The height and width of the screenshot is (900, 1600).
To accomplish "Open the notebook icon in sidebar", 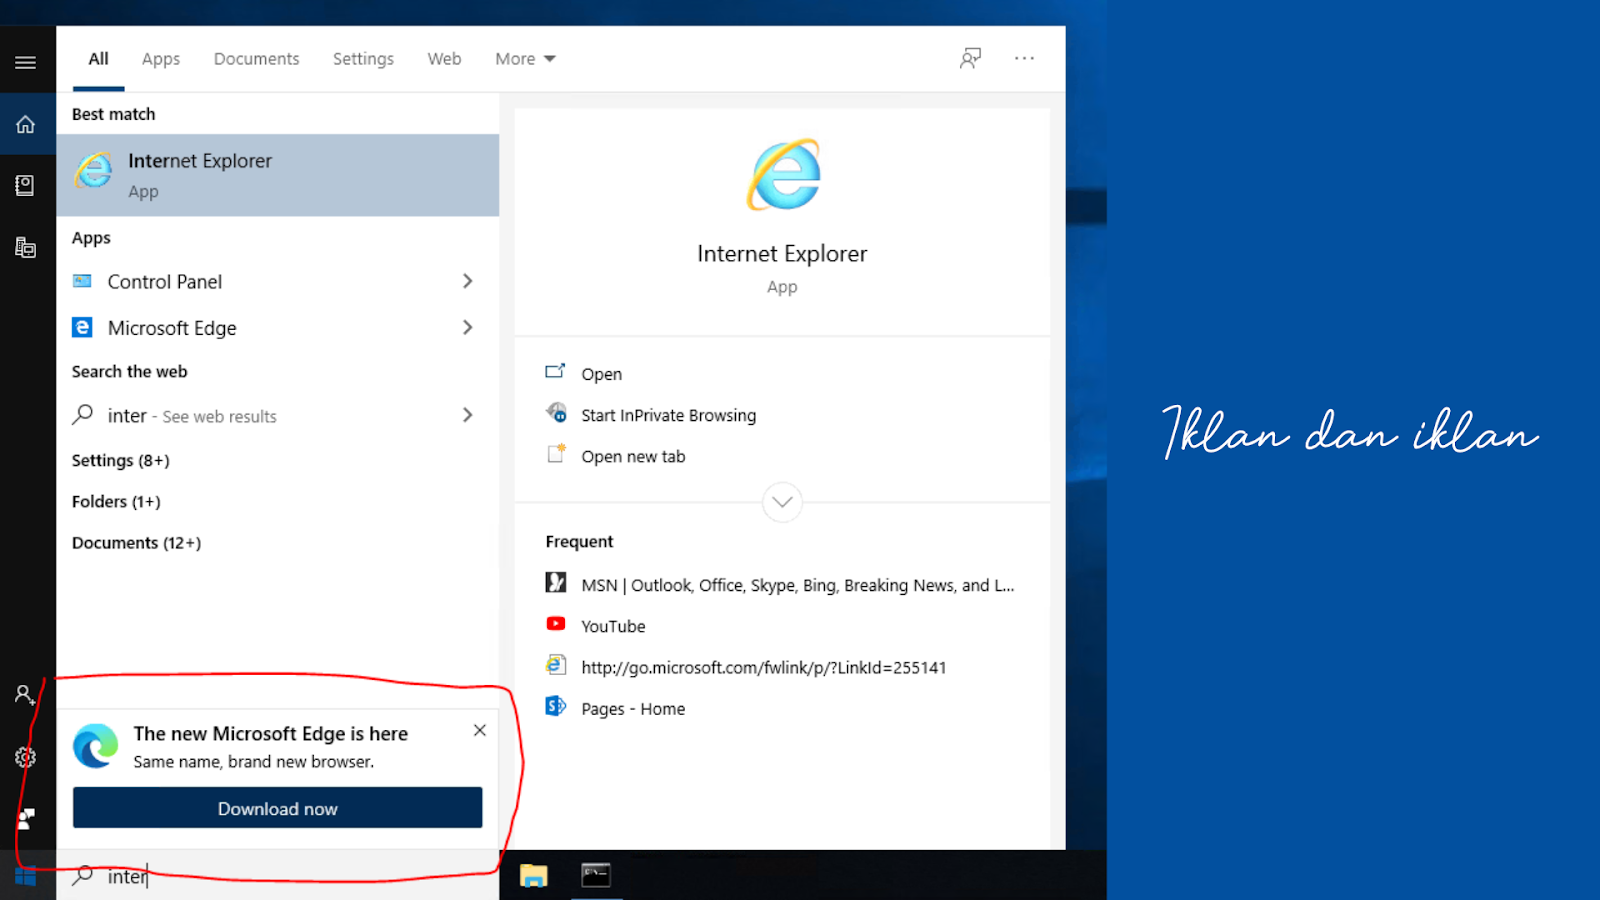I will (26, 185).
